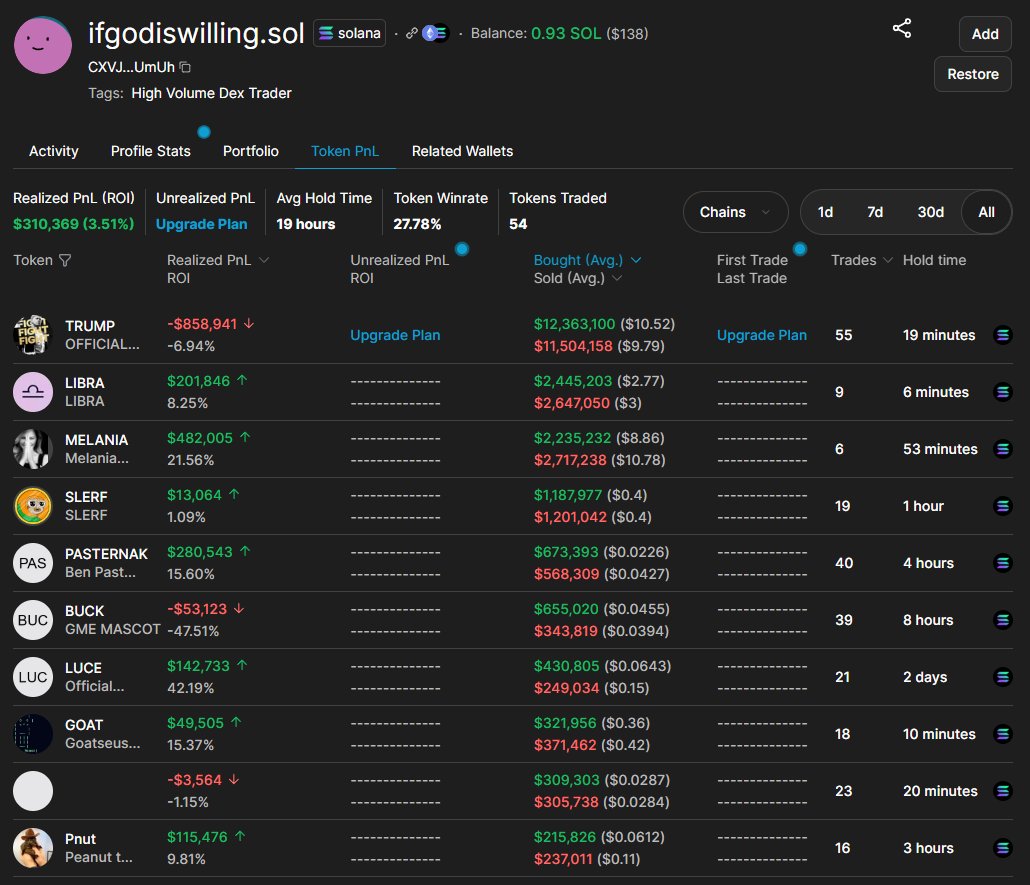The width and height of the screenshot is (1030, 885).
Task: Sort by Bought (Avg.) column
Action: pyautogui.click(x=587, y=260)
